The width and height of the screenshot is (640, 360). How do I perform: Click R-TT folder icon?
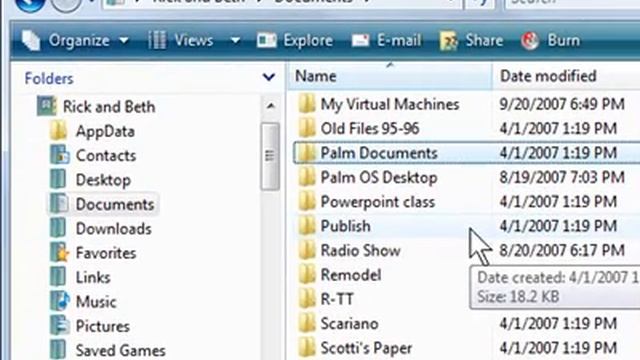click(x=307, y=299)
